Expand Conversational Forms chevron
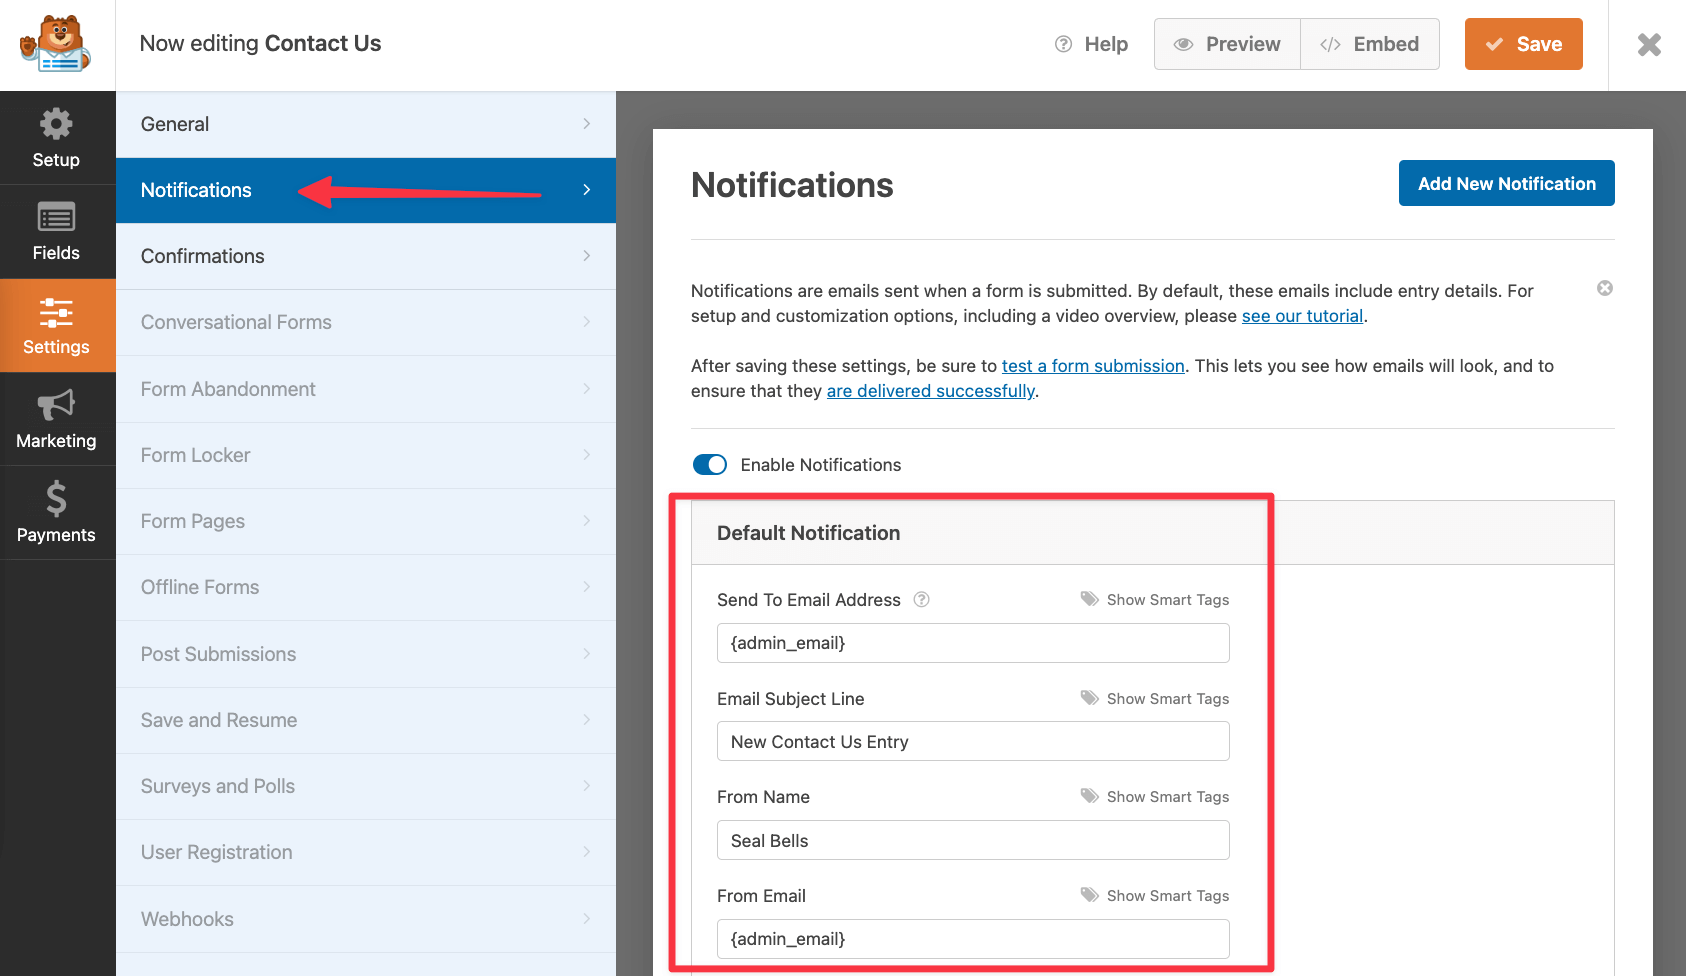The width and height of the screenshot is (1686, 976). (587, 322)
